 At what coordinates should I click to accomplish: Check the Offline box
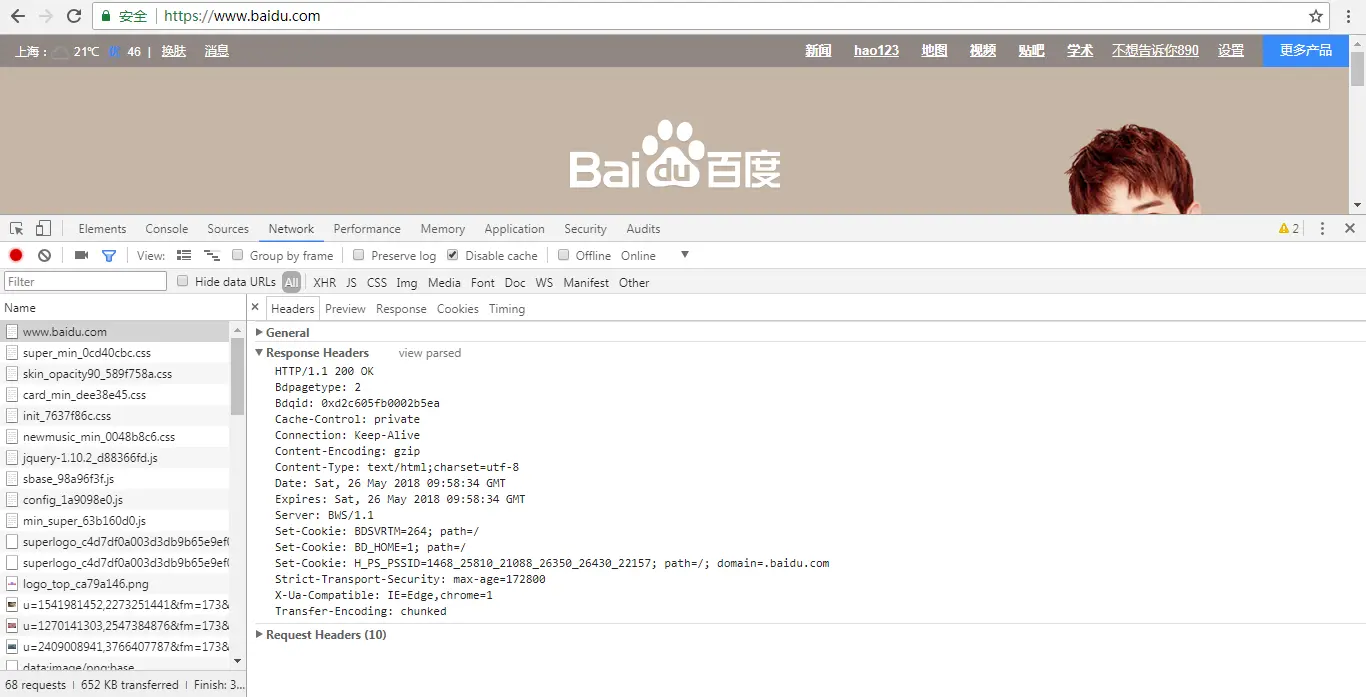[564, 255]
